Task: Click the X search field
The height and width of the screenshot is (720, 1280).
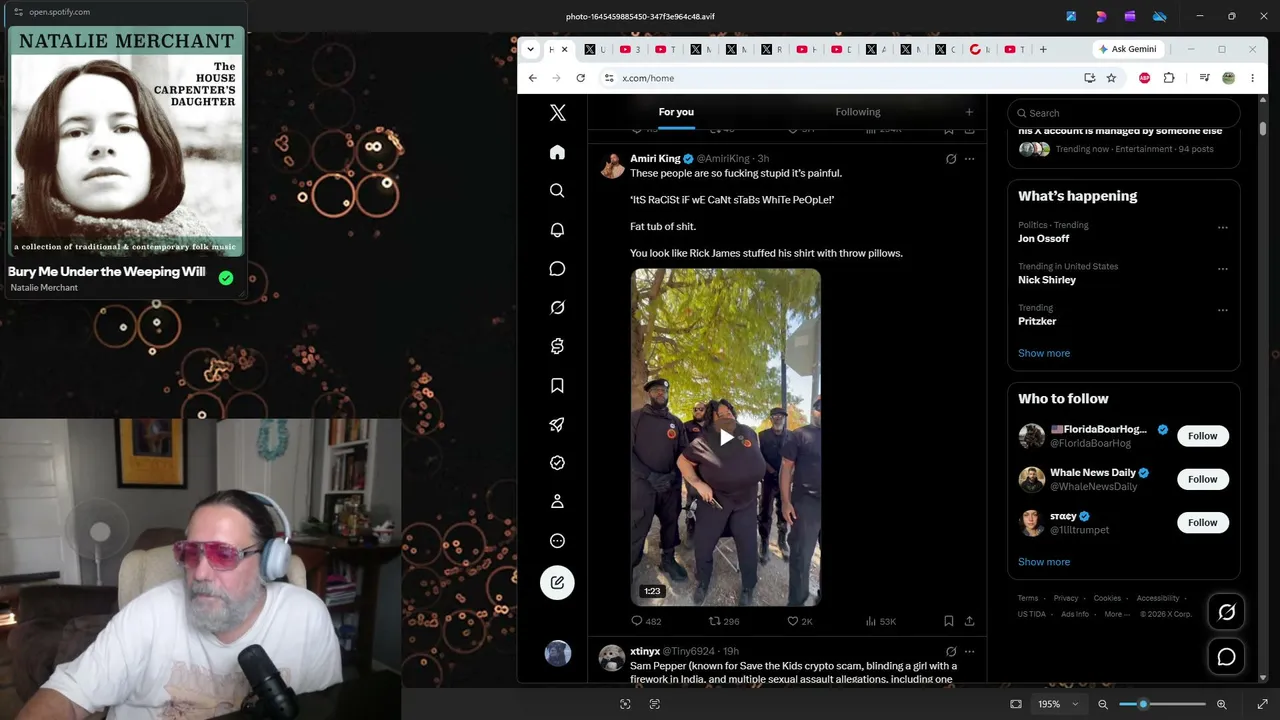Action: tap(1124, 113)
